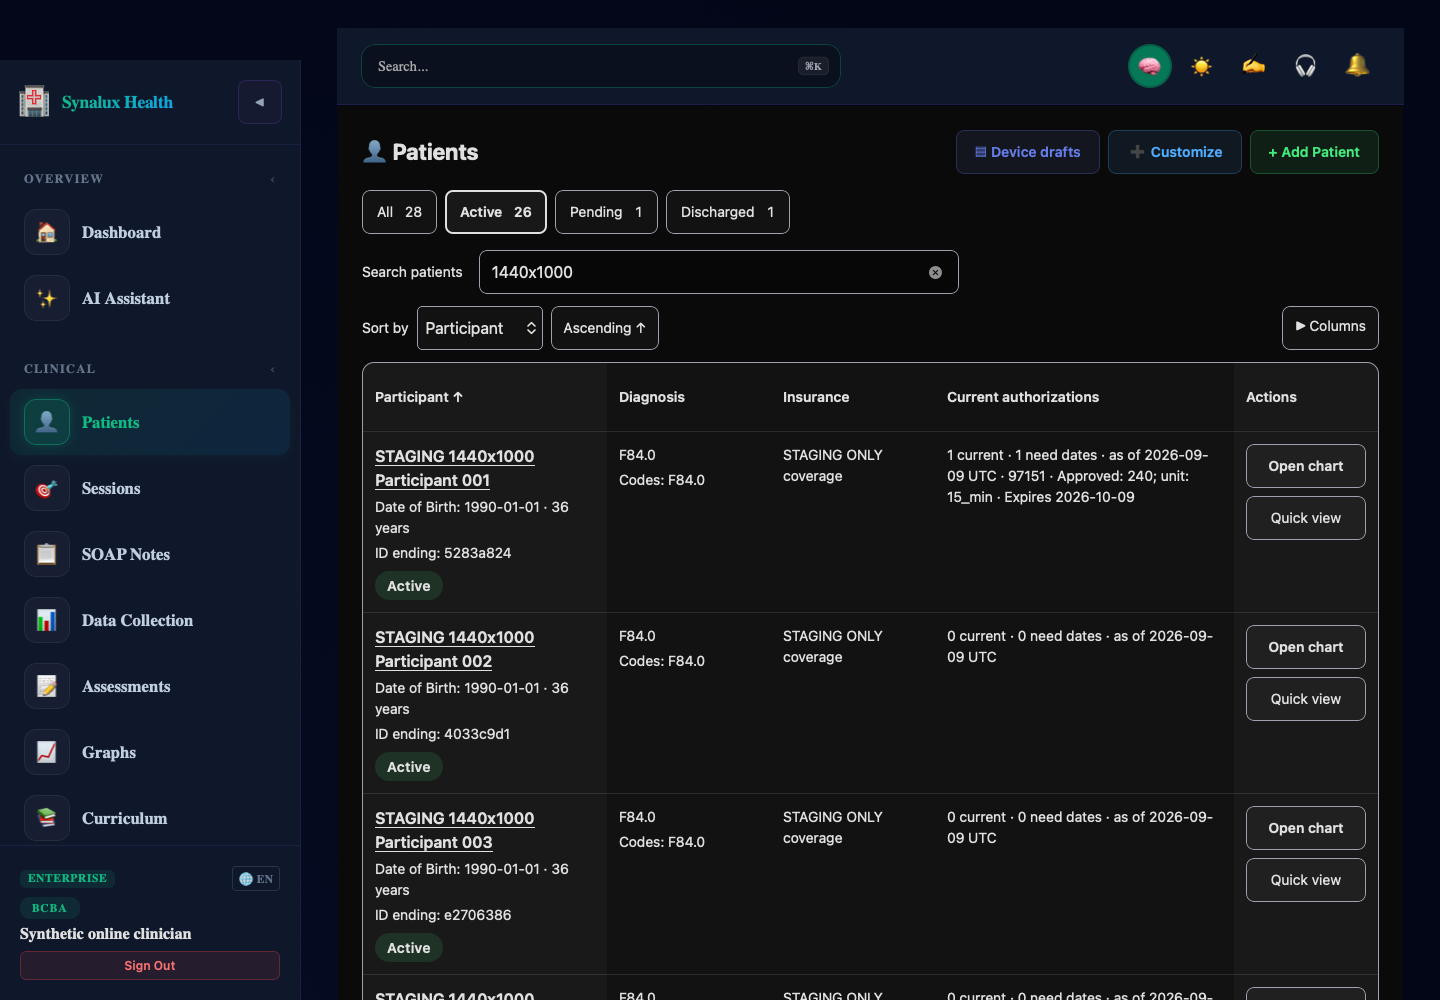Screen dimensions: 1440x1000
Task: Click the writing hand icon in header
Action: coord(1254,66)
